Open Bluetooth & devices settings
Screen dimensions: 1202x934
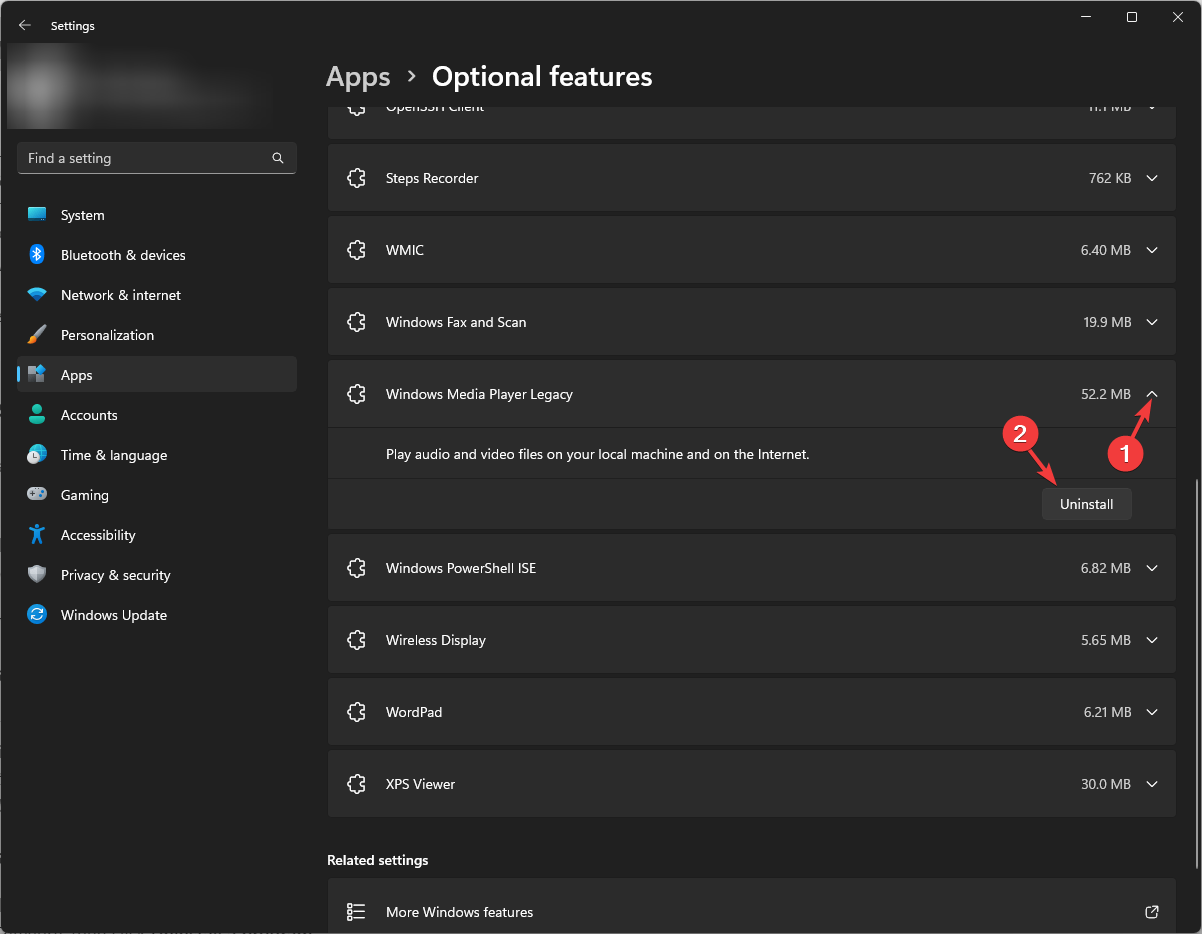(157, 255)
